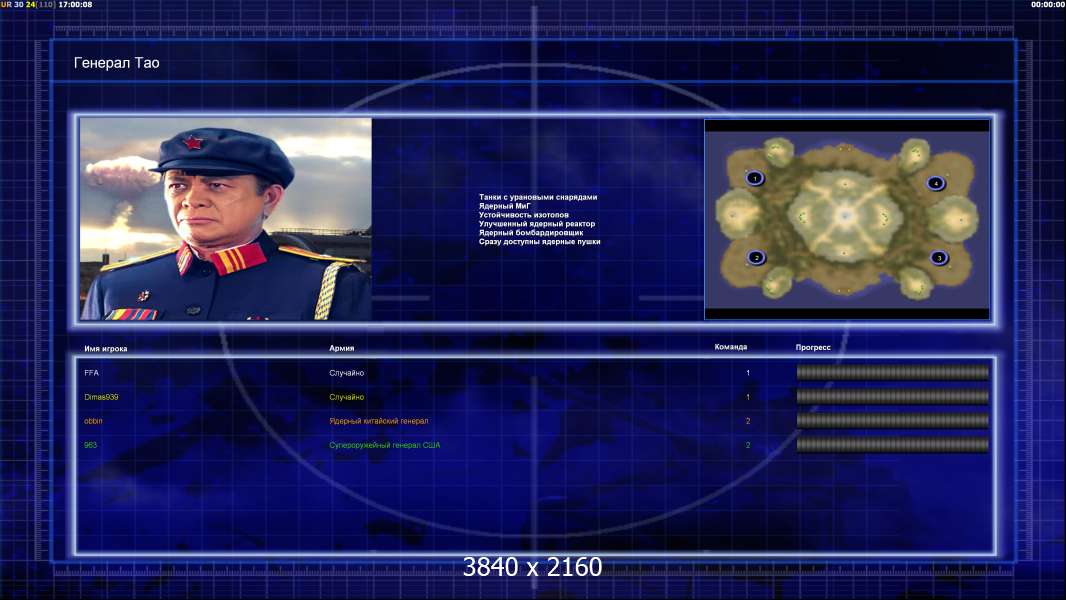Screen dimensions: 1066x600
Task: Click 'Ядерный китайский генерал' army cell
Action: (x=379, y=421)
